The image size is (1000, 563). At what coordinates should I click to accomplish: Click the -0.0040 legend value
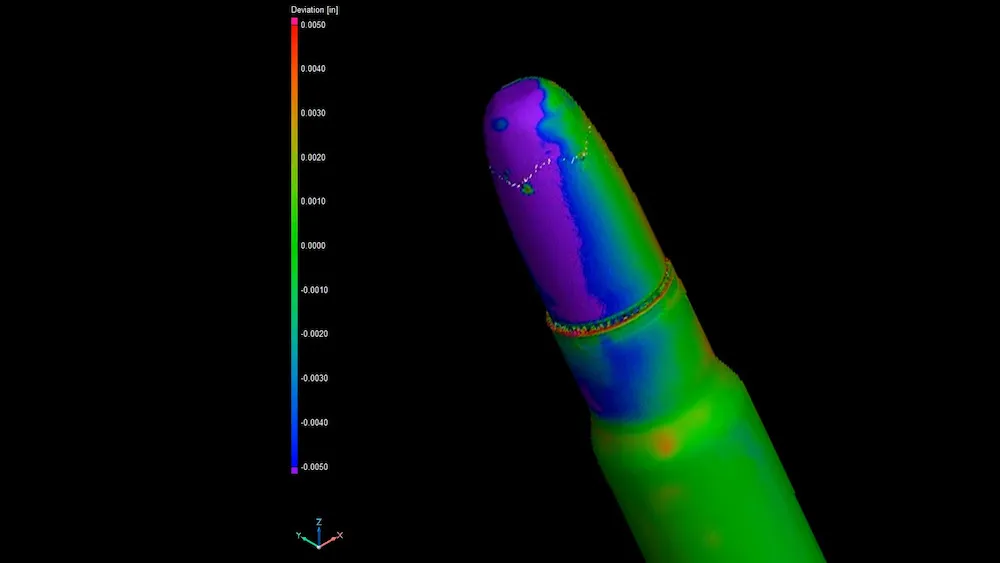click(314, 423)
